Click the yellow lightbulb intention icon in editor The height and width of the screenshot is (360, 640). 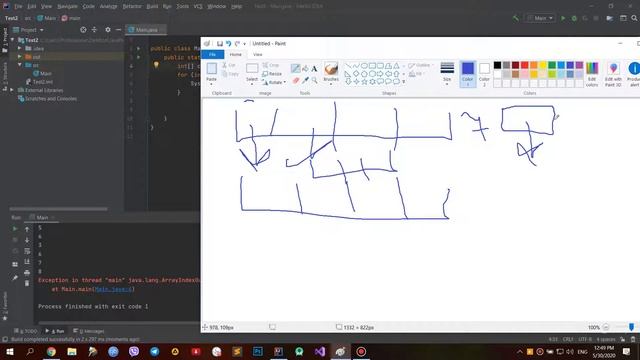point(156,65)
